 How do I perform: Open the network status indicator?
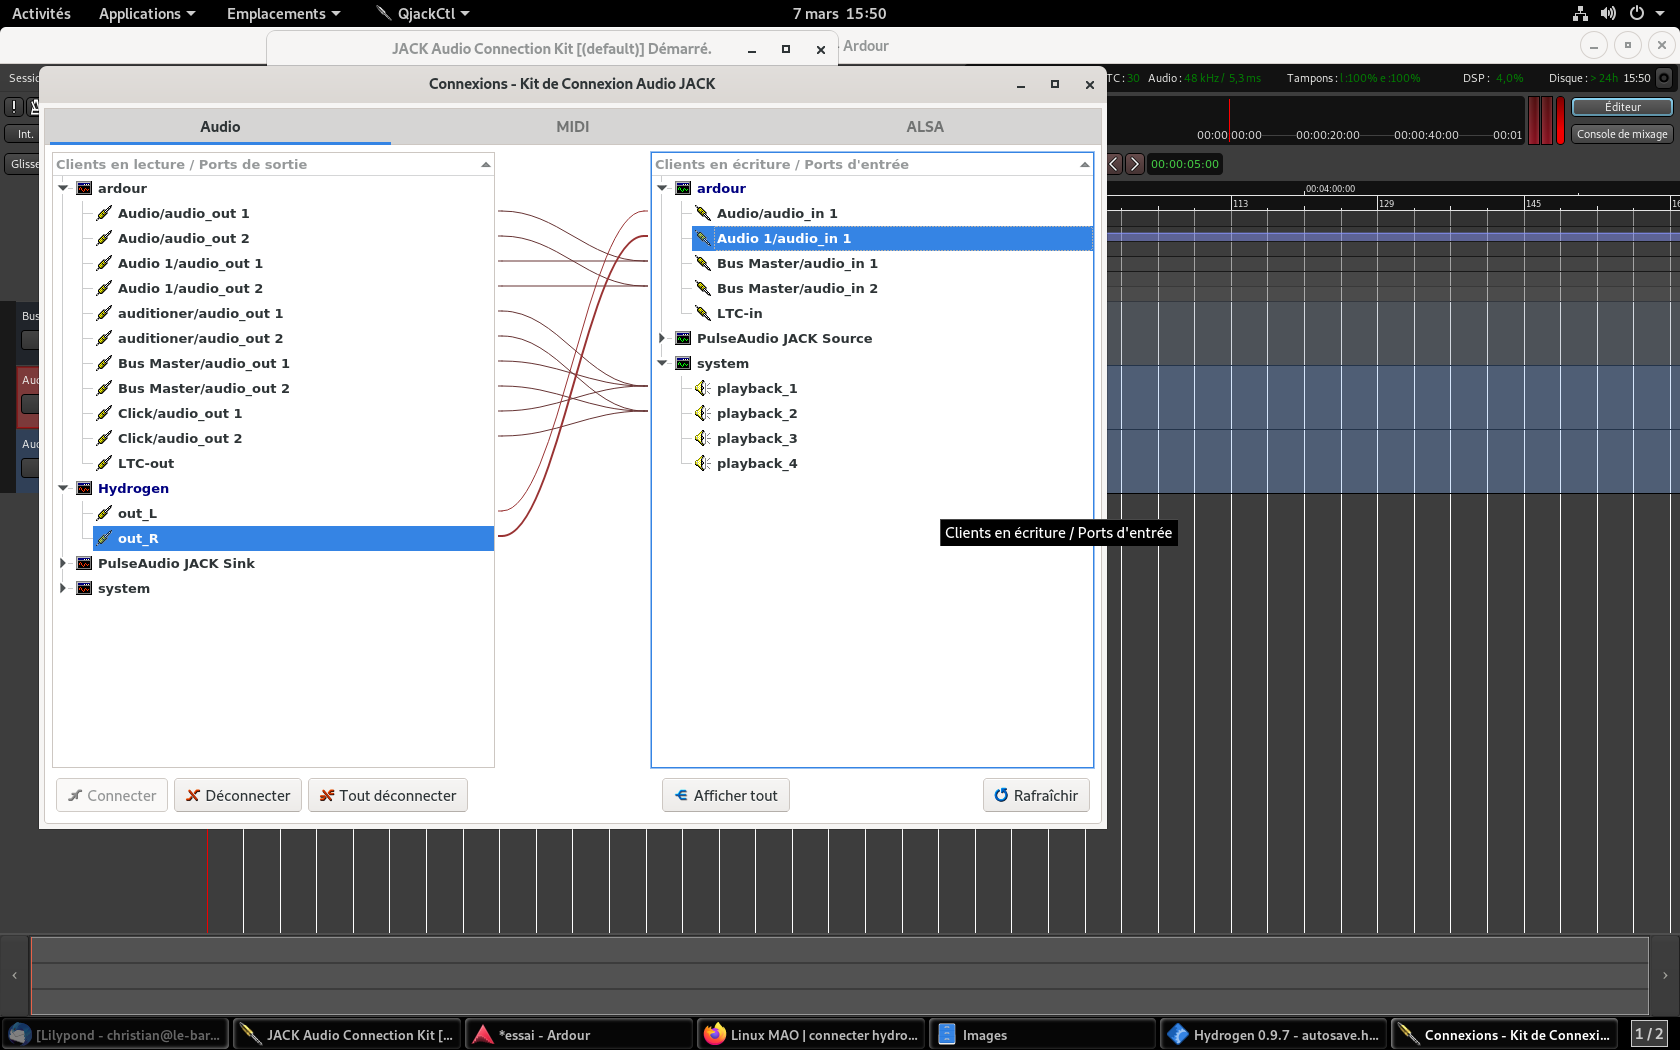point(1580,13)
